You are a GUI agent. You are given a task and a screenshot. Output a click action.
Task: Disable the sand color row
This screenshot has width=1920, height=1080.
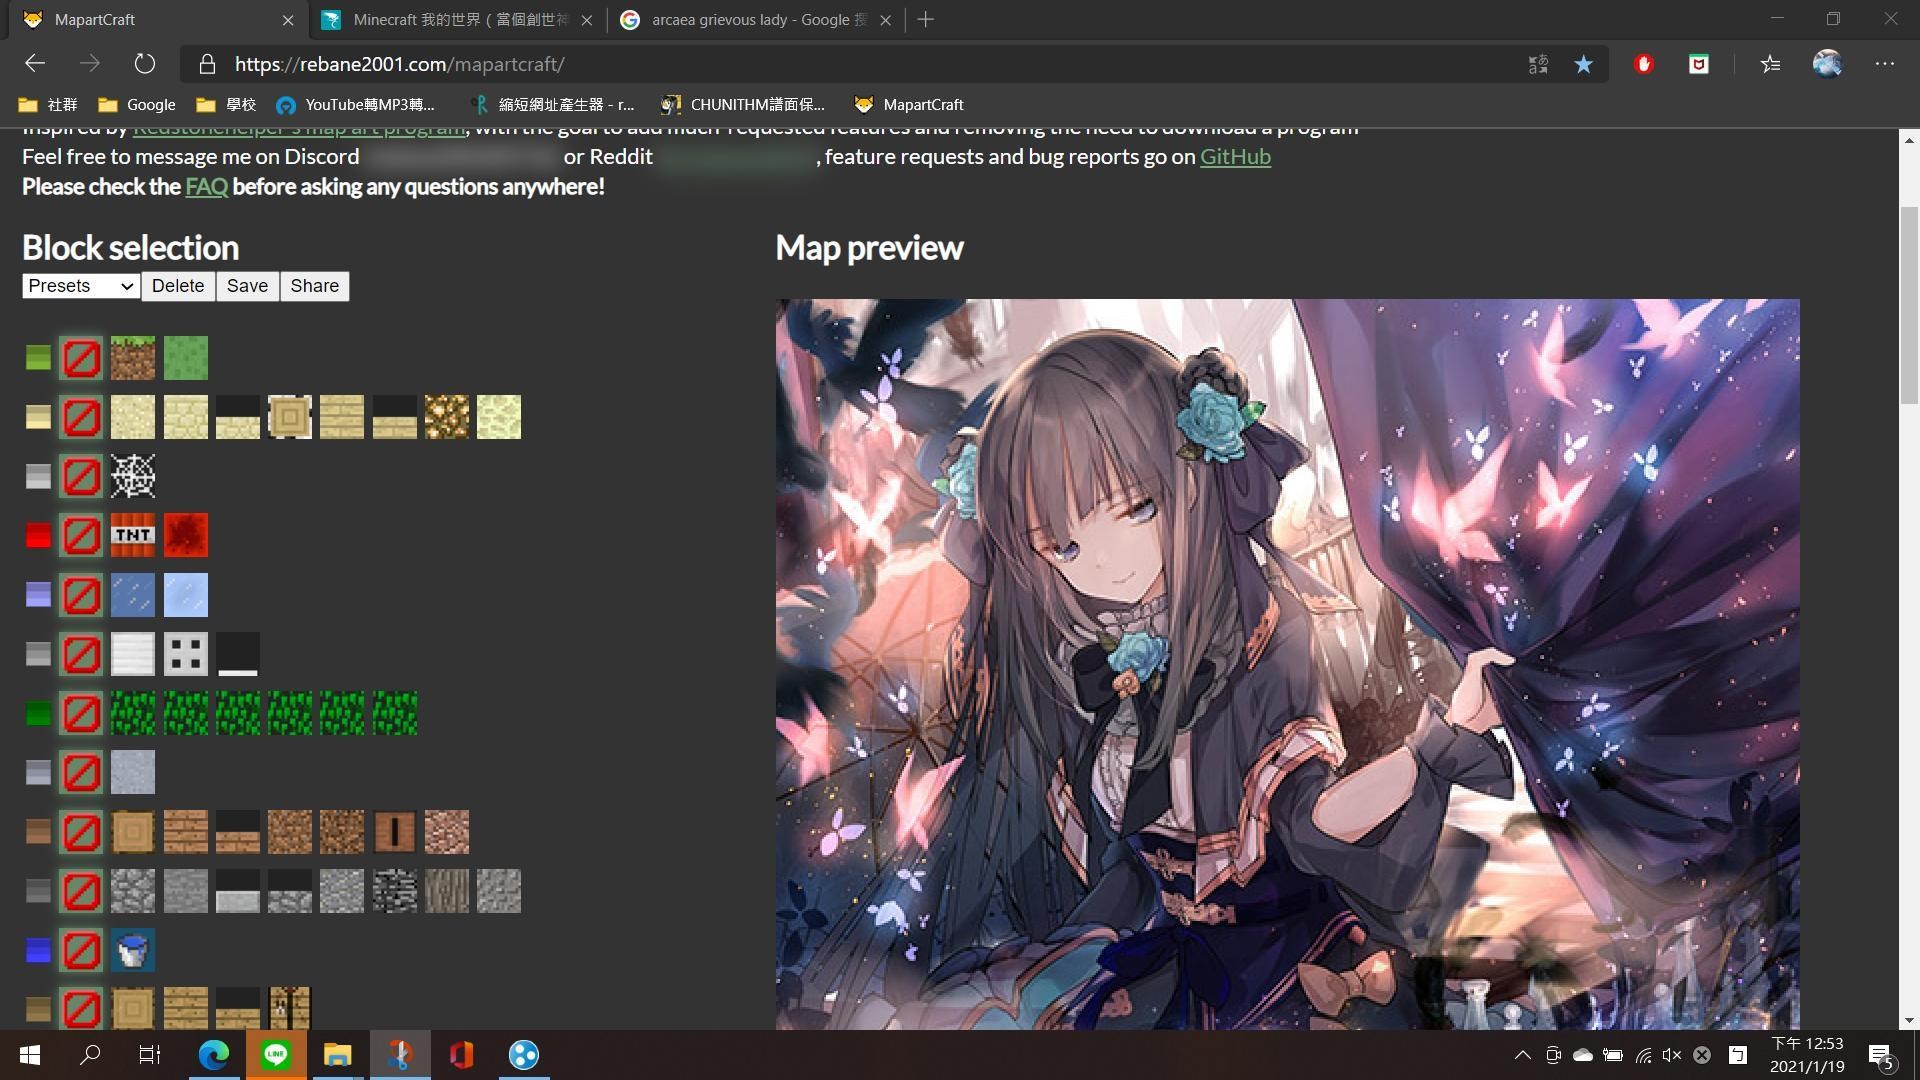(x=81, y=417)
